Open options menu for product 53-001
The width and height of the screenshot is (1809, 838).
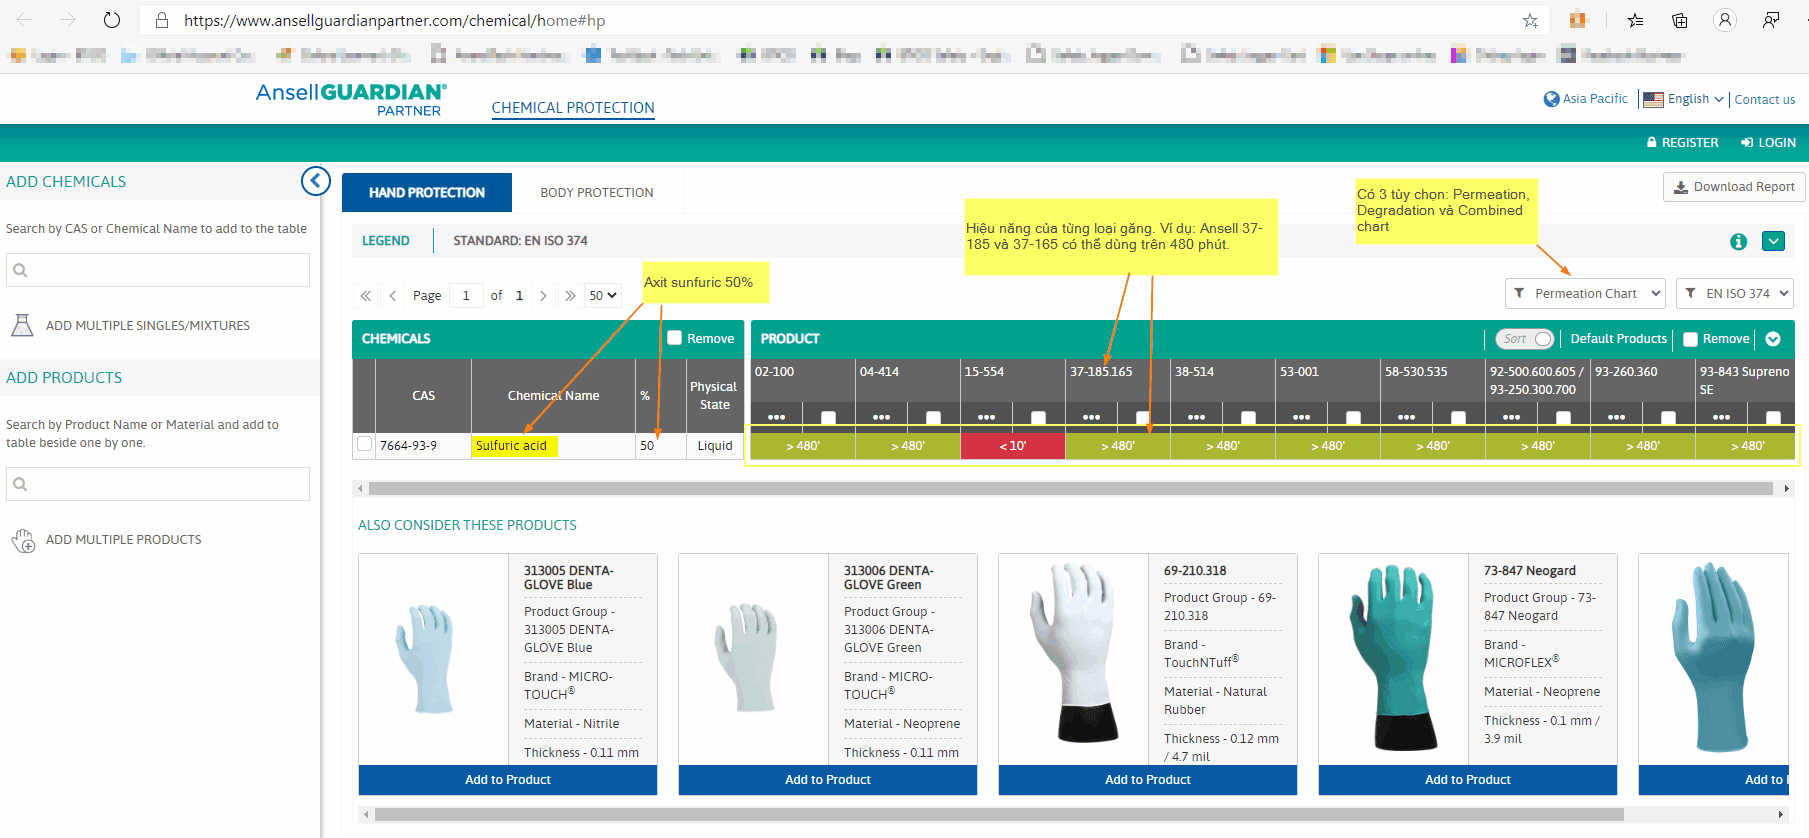tap(1301, 416)
